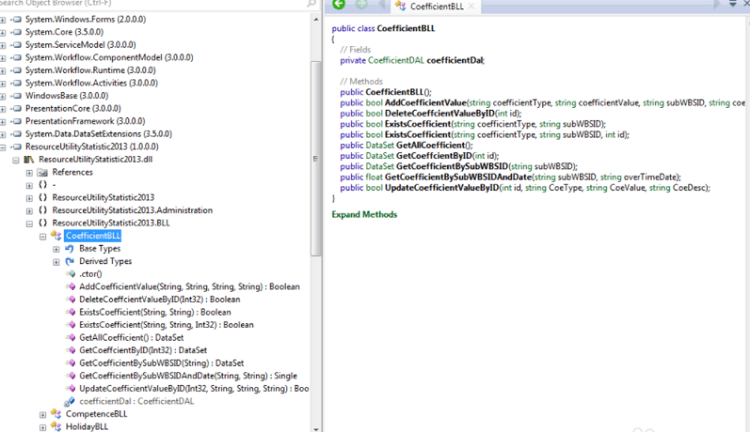750x432 pixels.
Task: Click the ResourceUtilityStatistic2013.dll module icon
Action: (x=29, y=159)
